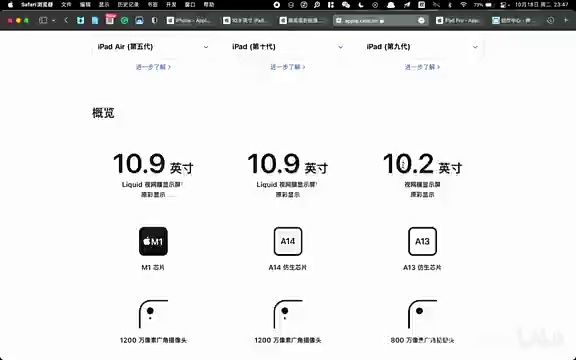Open the Wi-Fi status menu
The image size is (576, 360).
pyautogui.click(x=464, y=5)
